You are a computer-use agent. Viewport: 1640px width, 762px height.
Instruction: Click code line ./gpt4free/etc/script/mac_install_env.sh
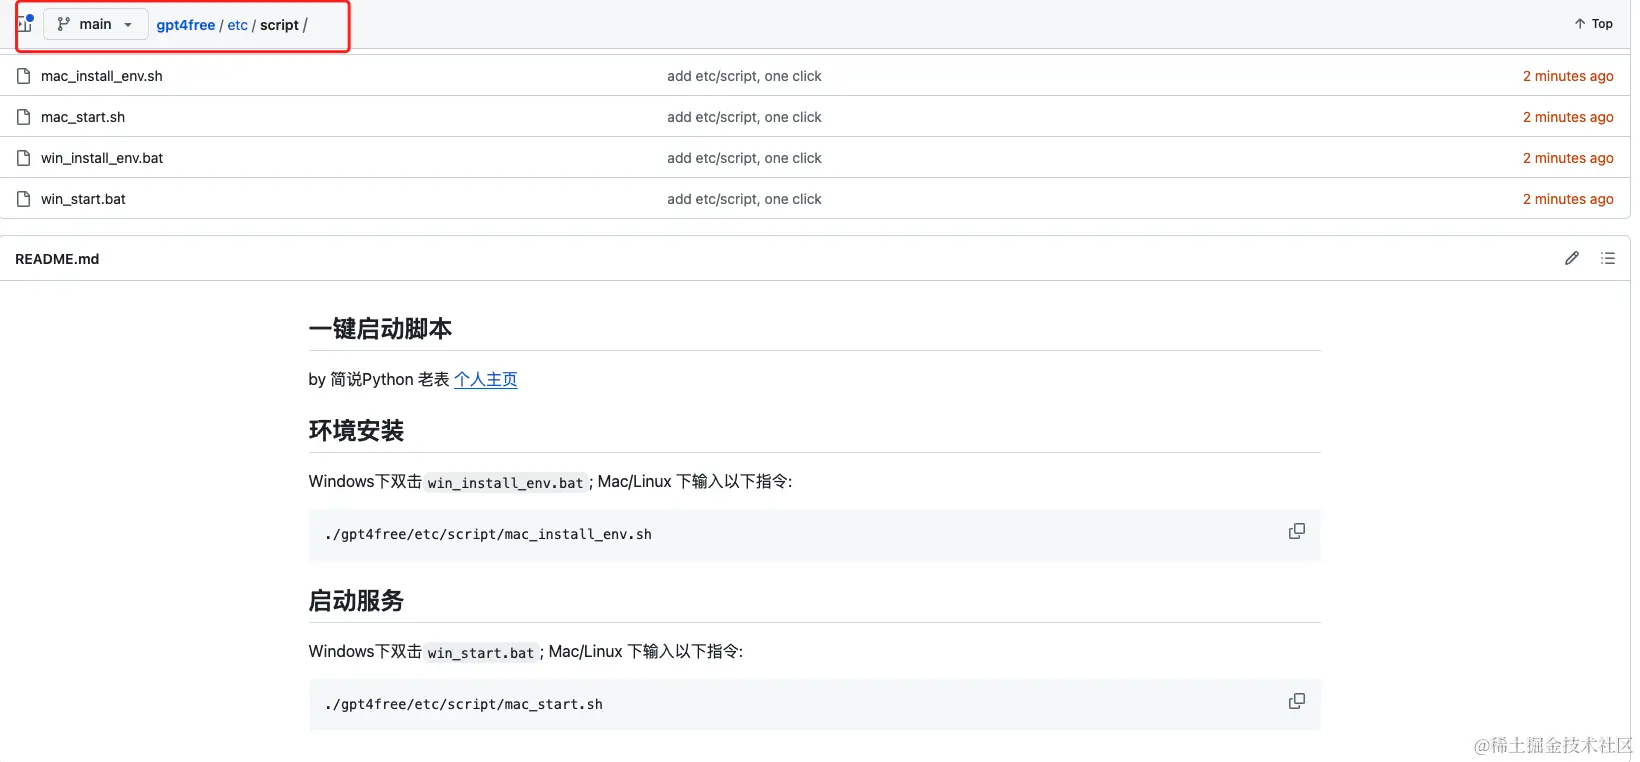pos(488,534)
